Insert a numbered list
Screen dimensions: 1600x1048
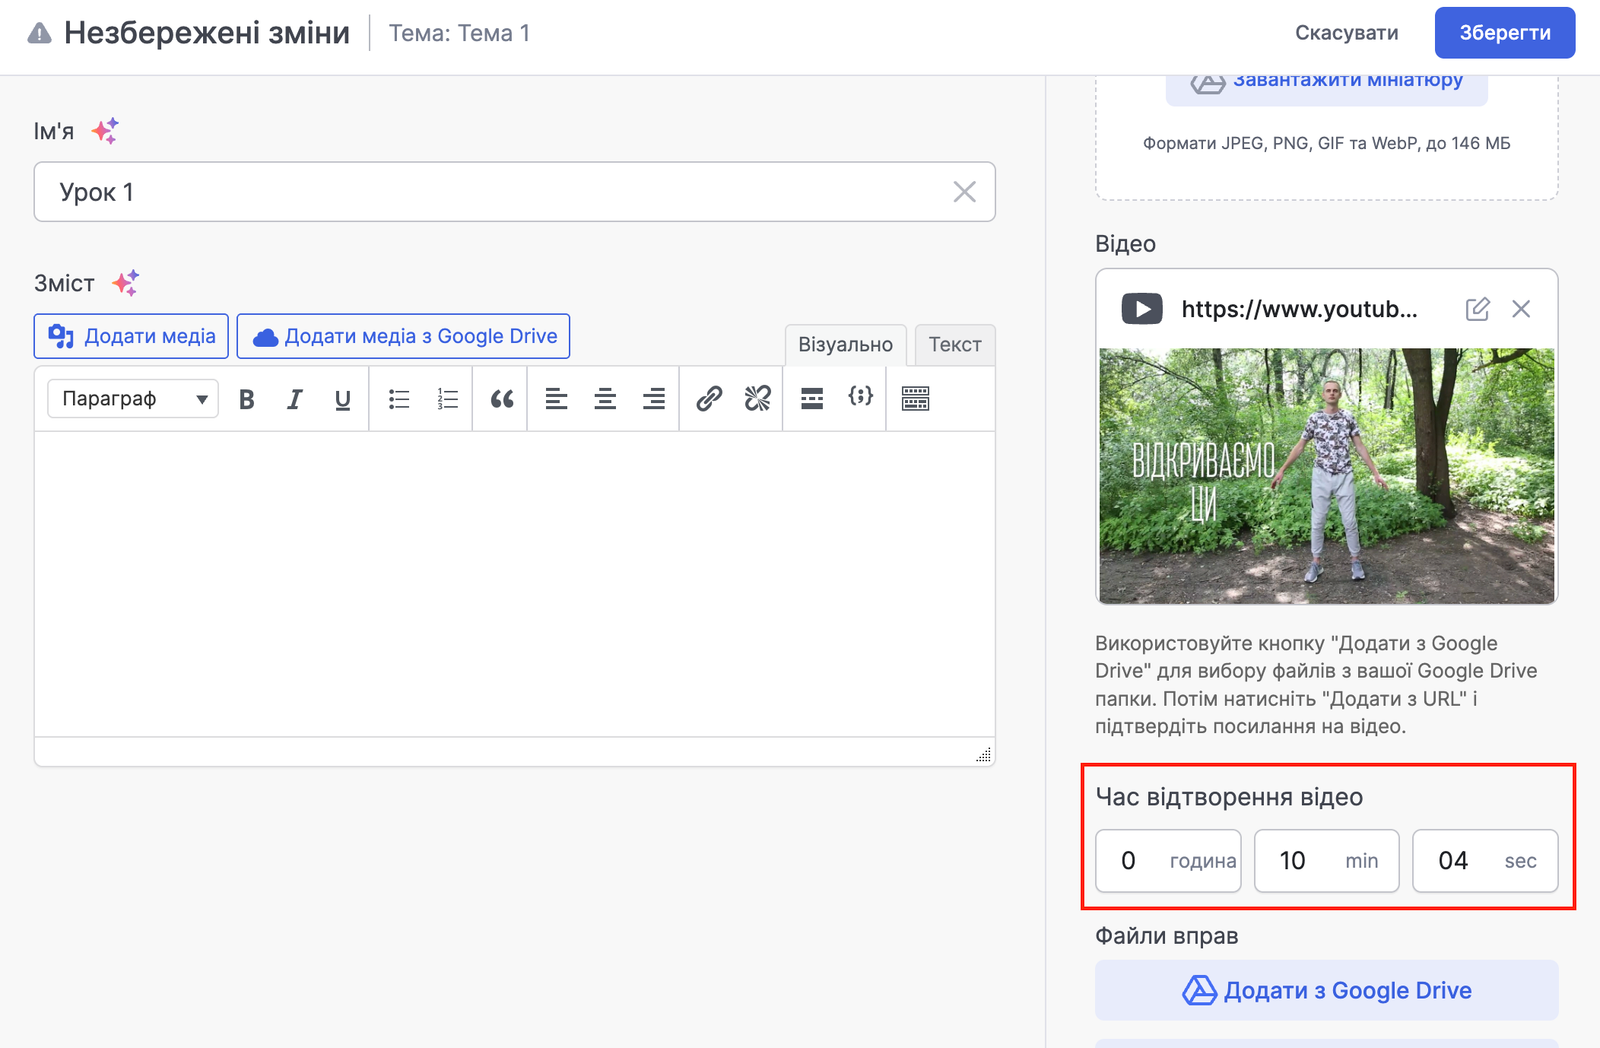coord(448,399)
